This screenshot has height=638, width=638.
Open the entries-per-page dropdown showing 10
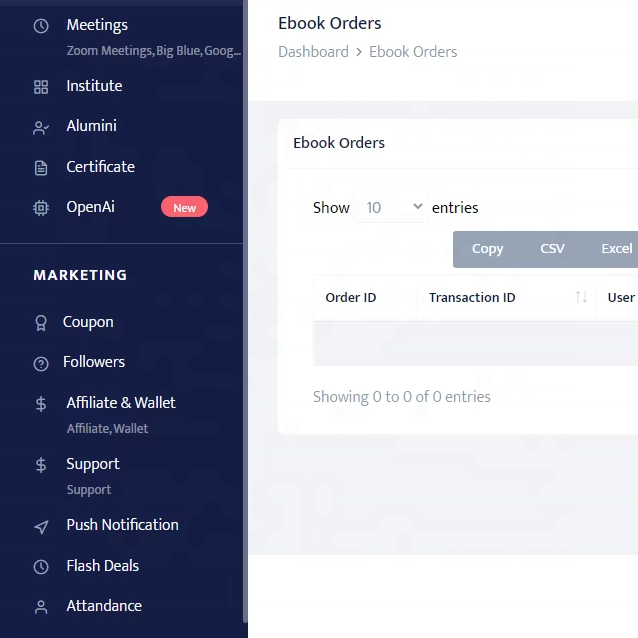(390, 208)
